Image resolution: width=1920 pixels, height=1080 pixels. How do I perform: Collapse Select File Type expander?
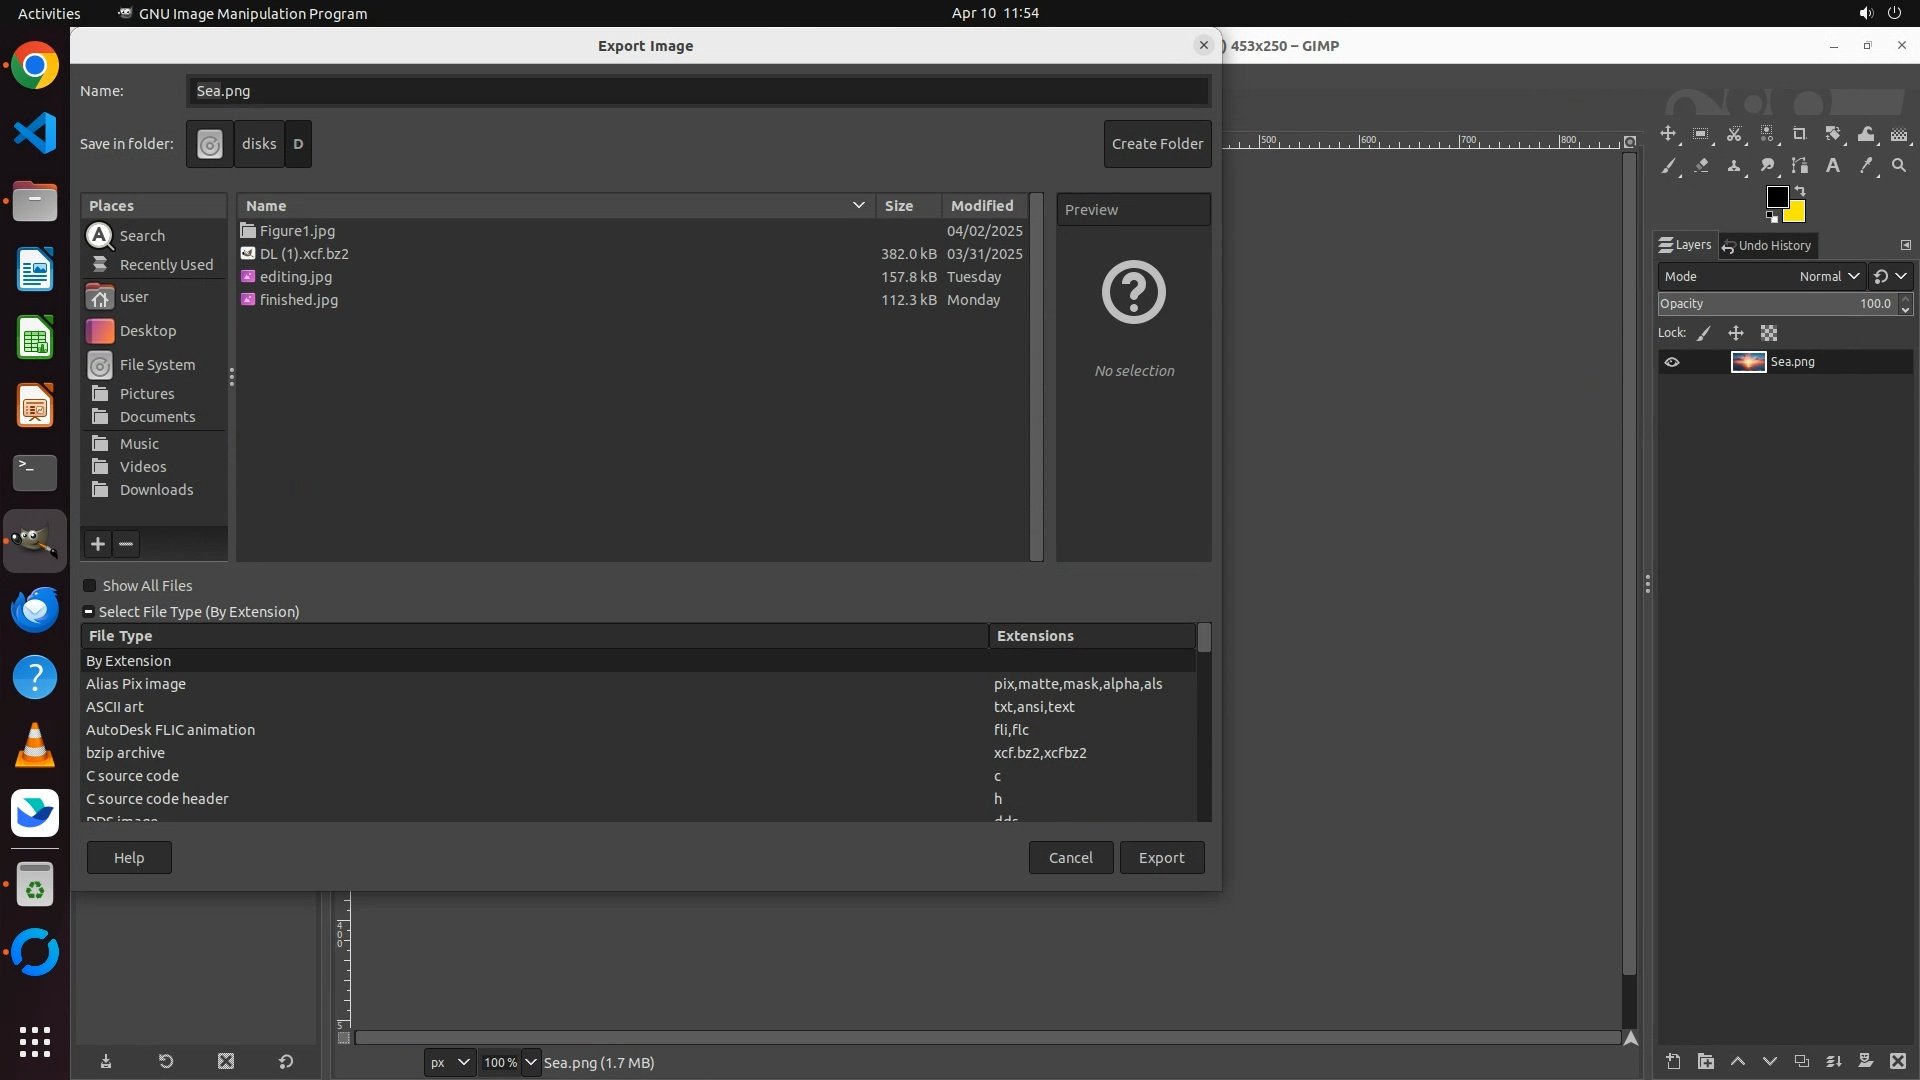[89, 612]
